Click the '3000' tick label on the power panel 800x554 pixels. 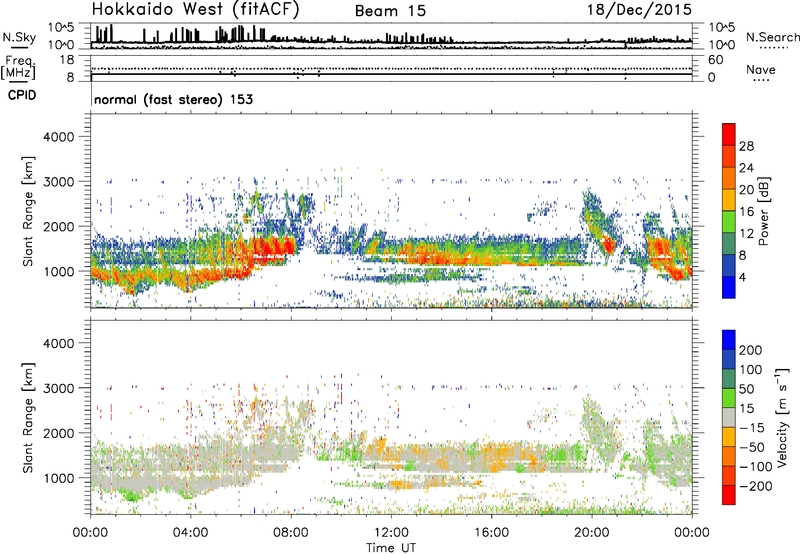(58, 182)
